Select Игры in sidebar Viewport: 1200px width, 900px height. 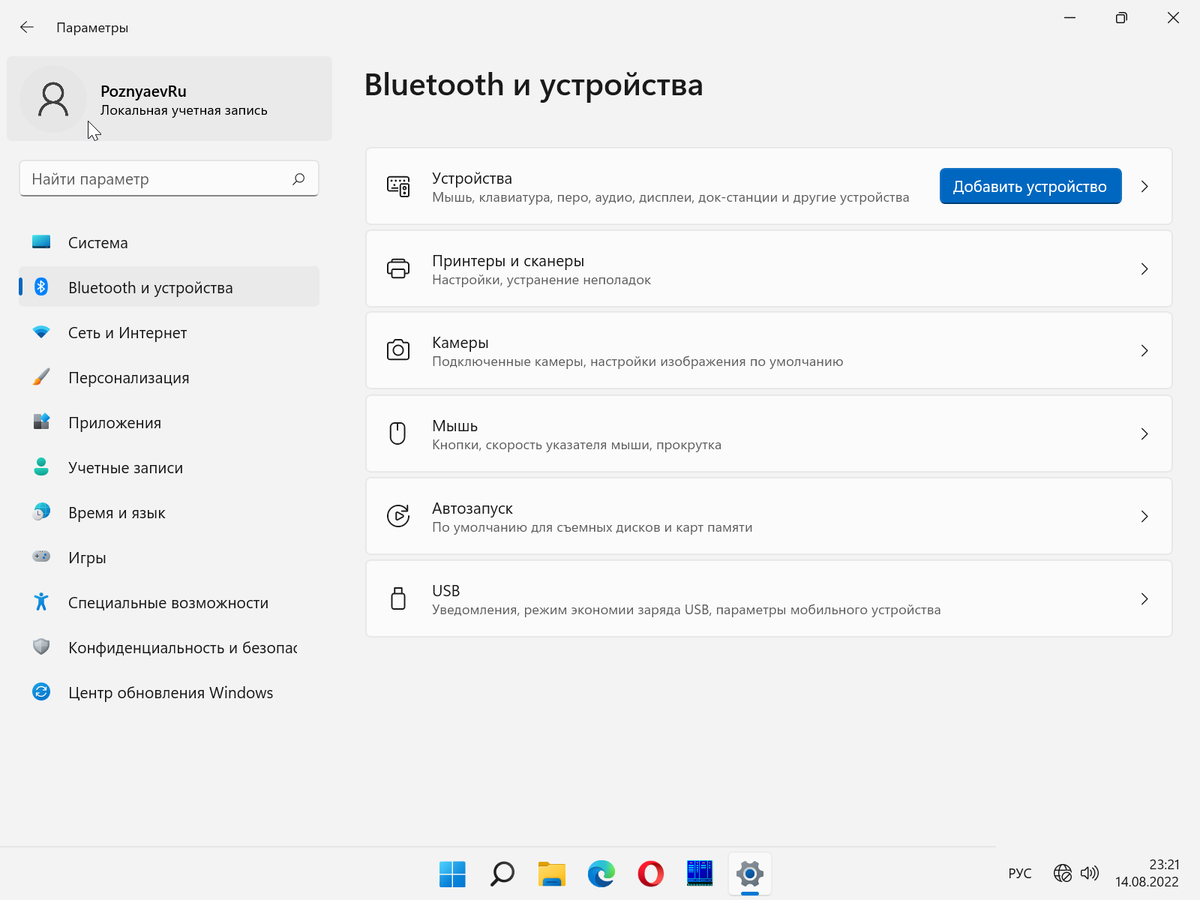pos(169,557)
